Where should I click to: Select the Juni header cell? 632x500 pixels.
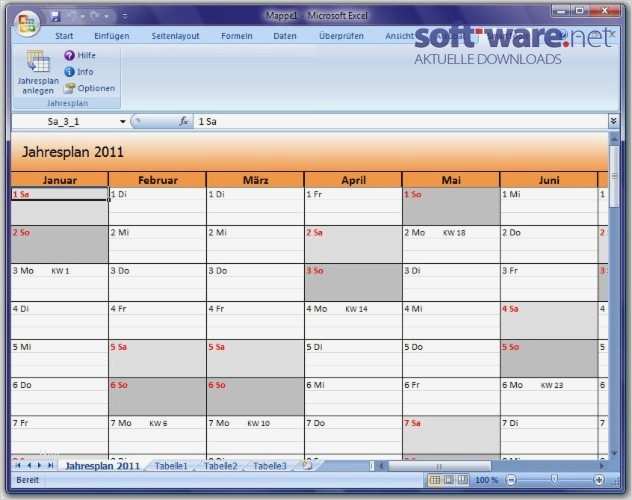[x=549, y=180]
